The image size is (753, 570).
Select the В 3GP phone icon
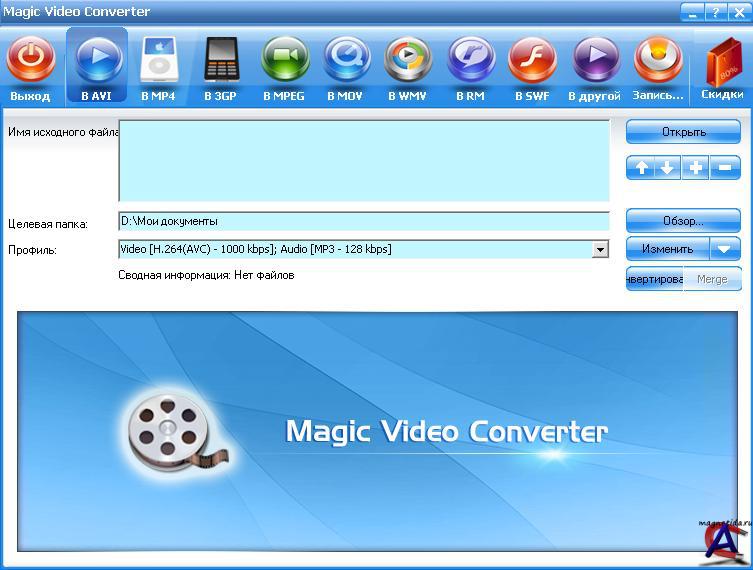tap(220, 60)
